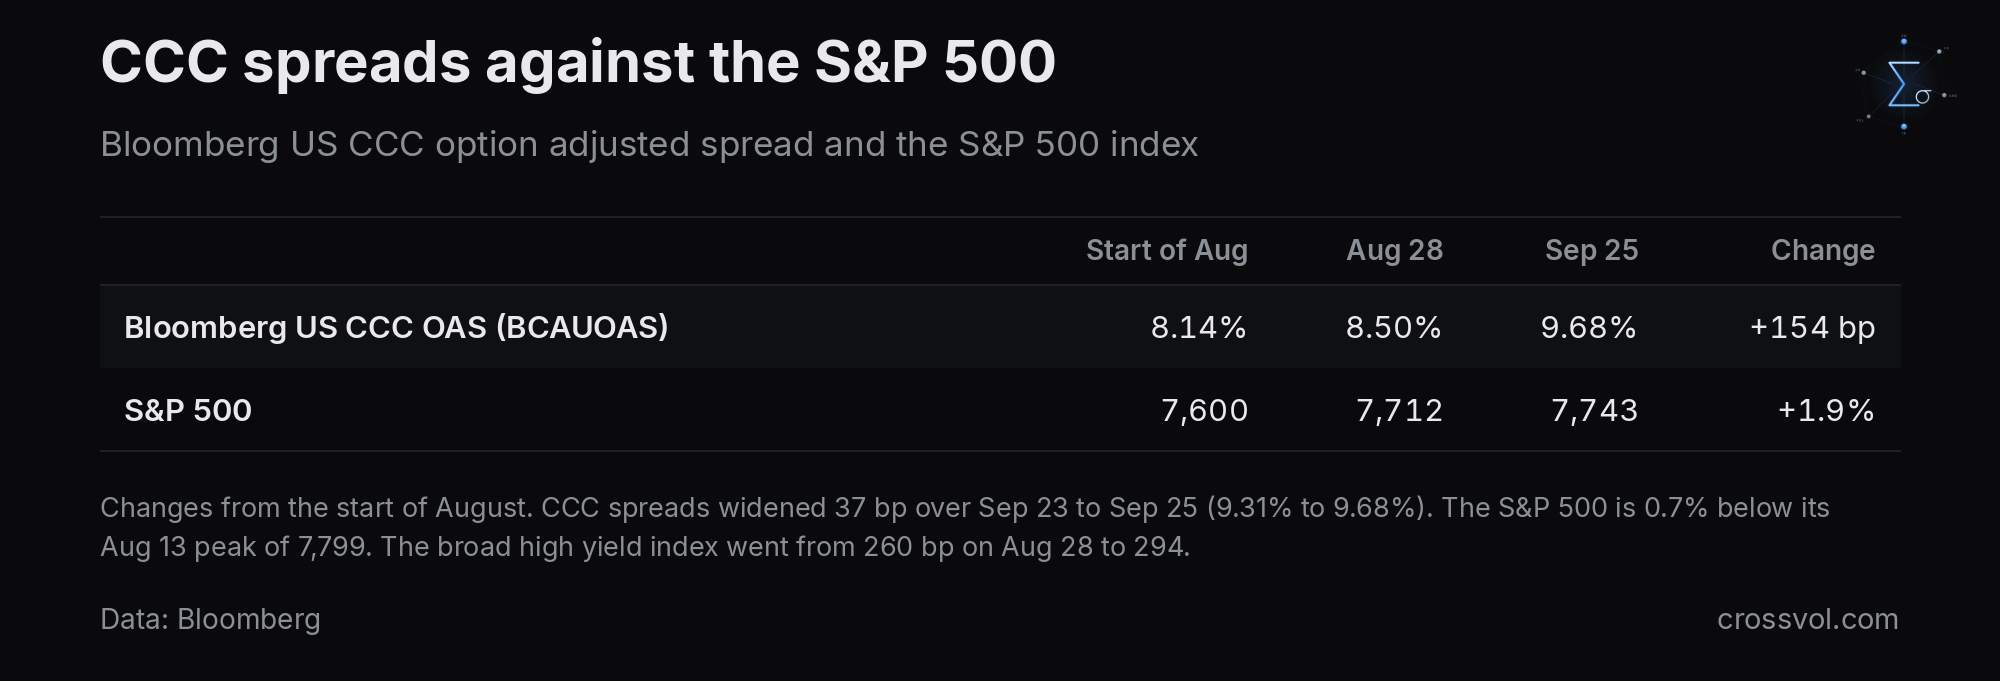Click the chart title 'CCC spreads against the S&P 500'
Screen dimensions: 2000x681
578,62
